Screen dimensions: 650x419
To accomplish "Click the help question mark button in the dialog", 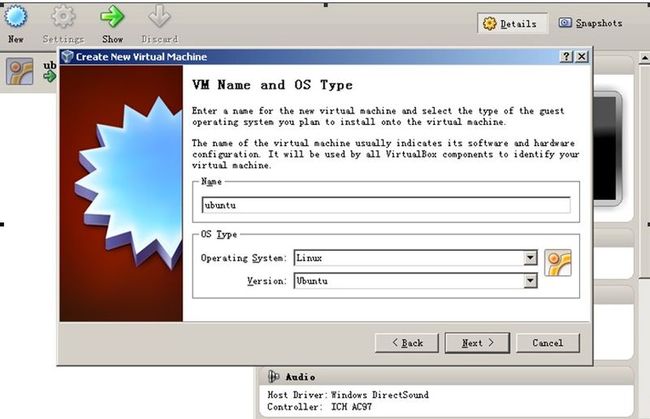I will coord(566,56).
